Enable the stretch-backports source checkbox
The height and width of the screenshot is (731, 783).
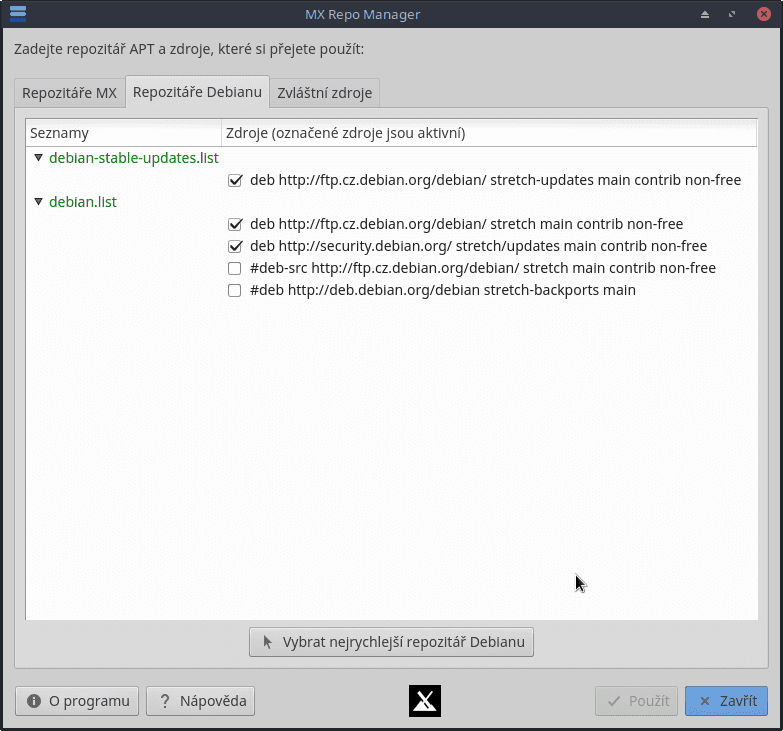(x=234, y=291)
